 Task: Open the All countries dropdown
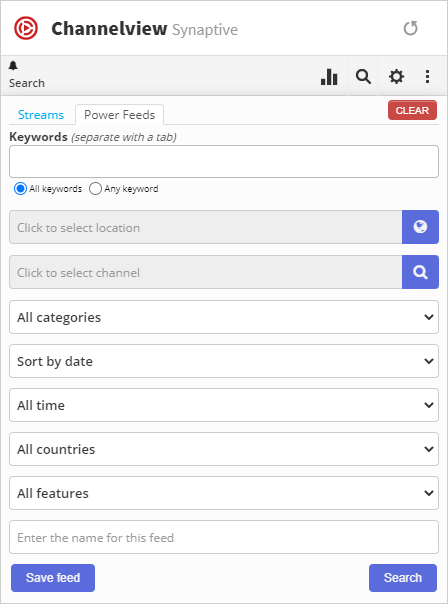pyautogui.click(x=224, y=449)
